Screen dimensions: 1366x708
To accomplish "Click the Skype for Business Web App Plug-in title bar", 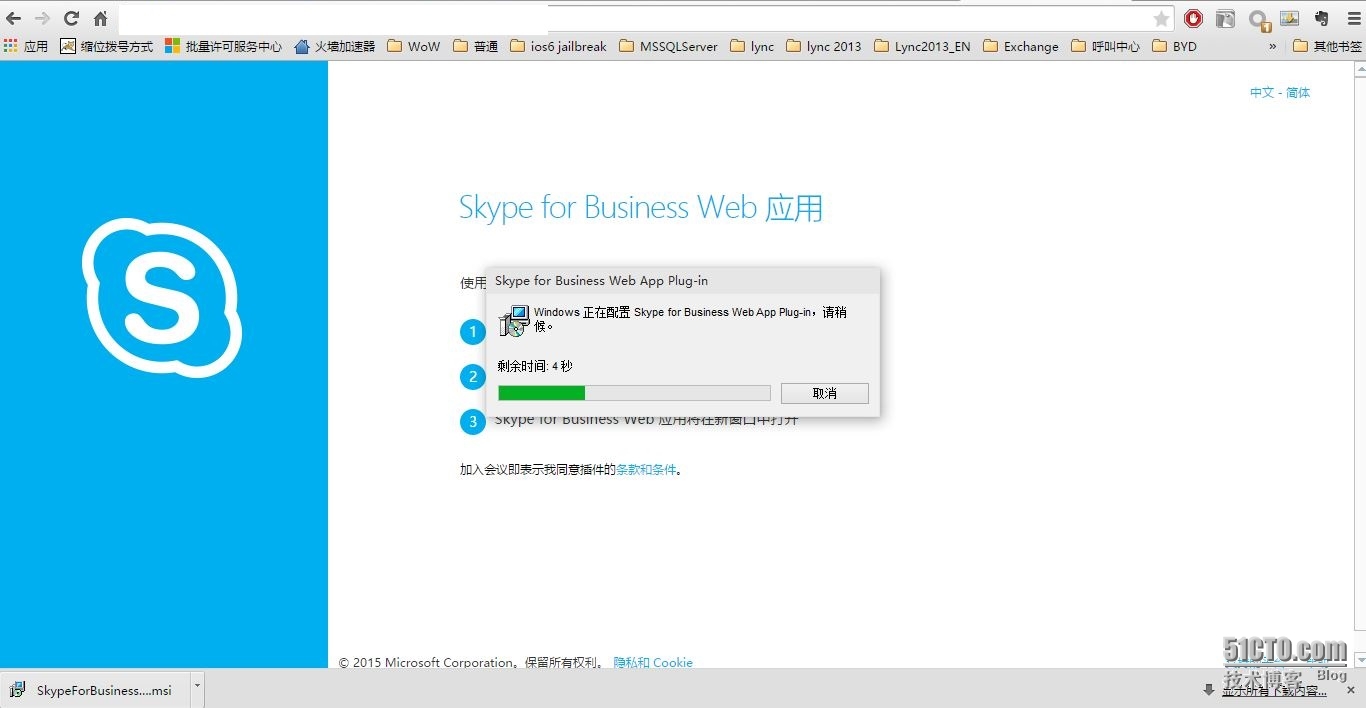I will [x=683, y=281].
